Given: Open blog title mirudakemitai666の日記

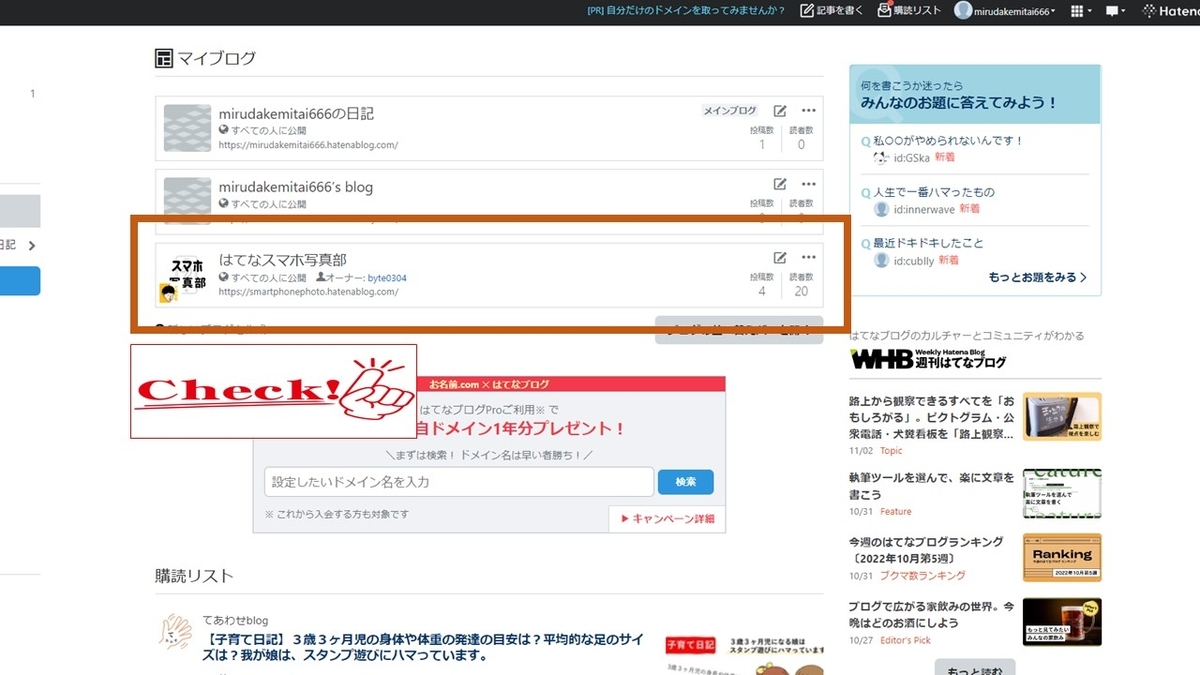Looking at the screenshot, I should [x=296, y=114].
